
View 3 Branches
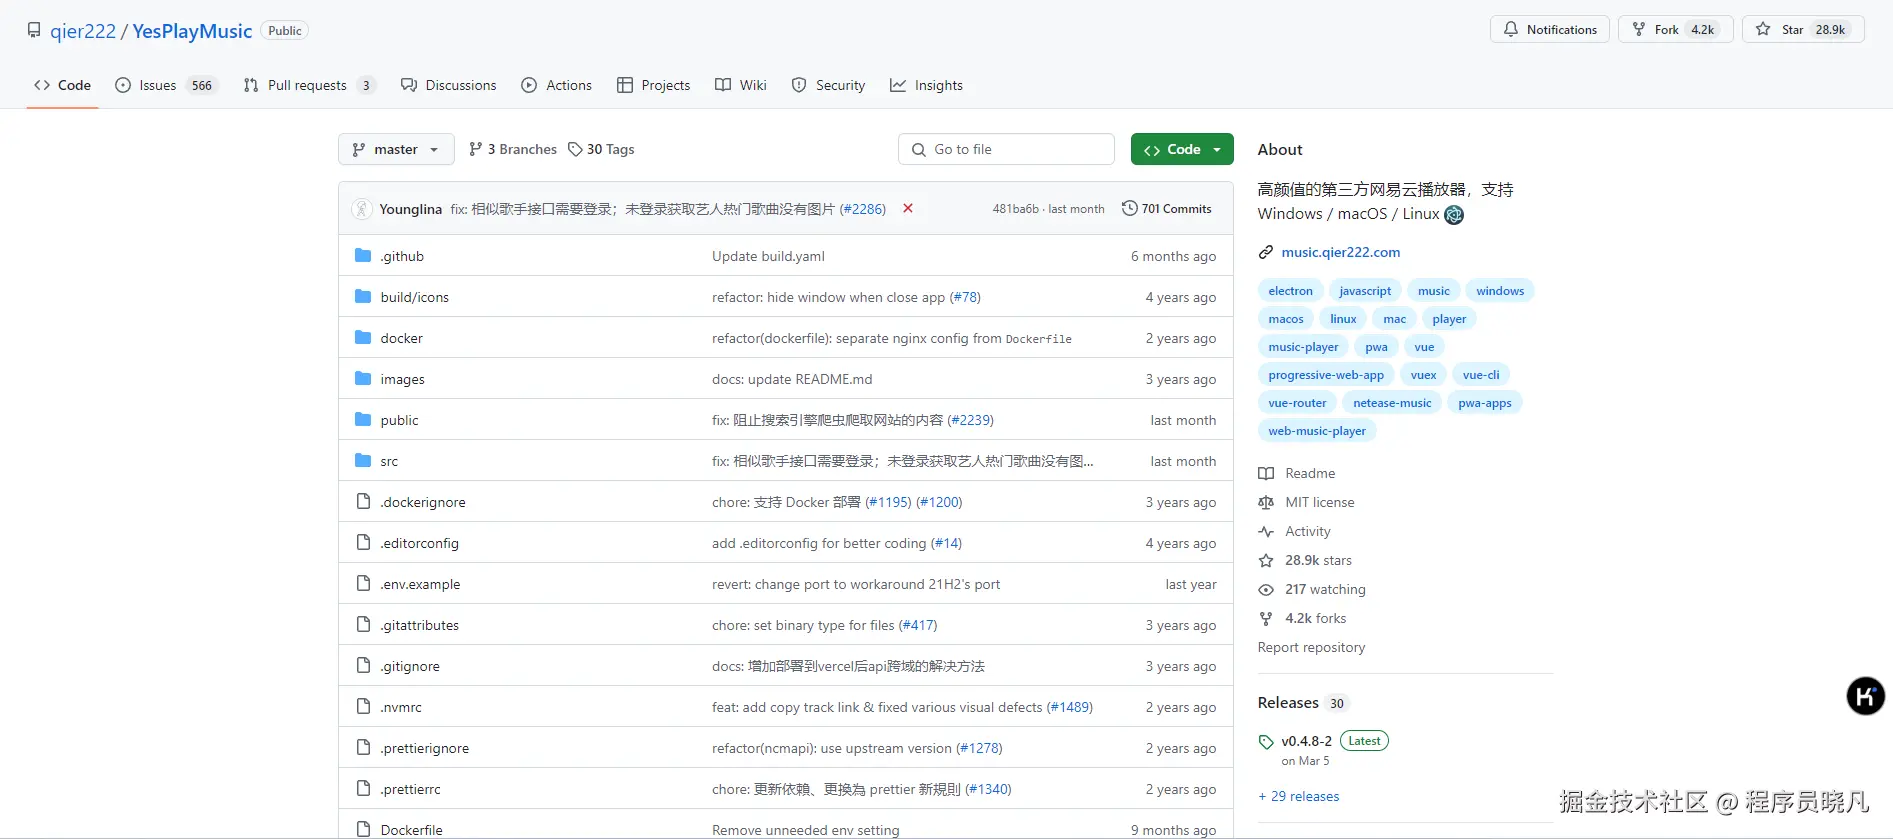coord(513,149)
